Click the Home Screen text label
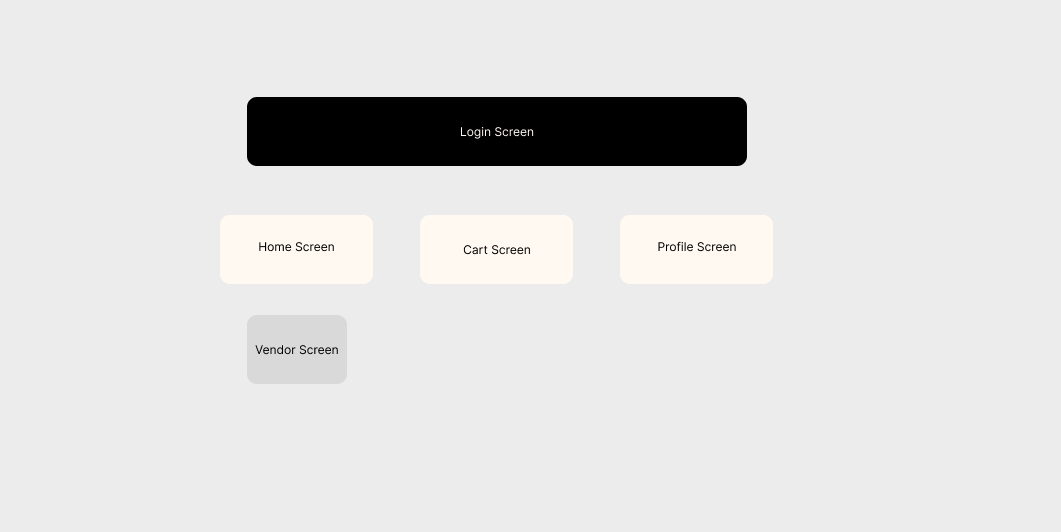This screenshot has width=1061, height=532. click(296, 247)
